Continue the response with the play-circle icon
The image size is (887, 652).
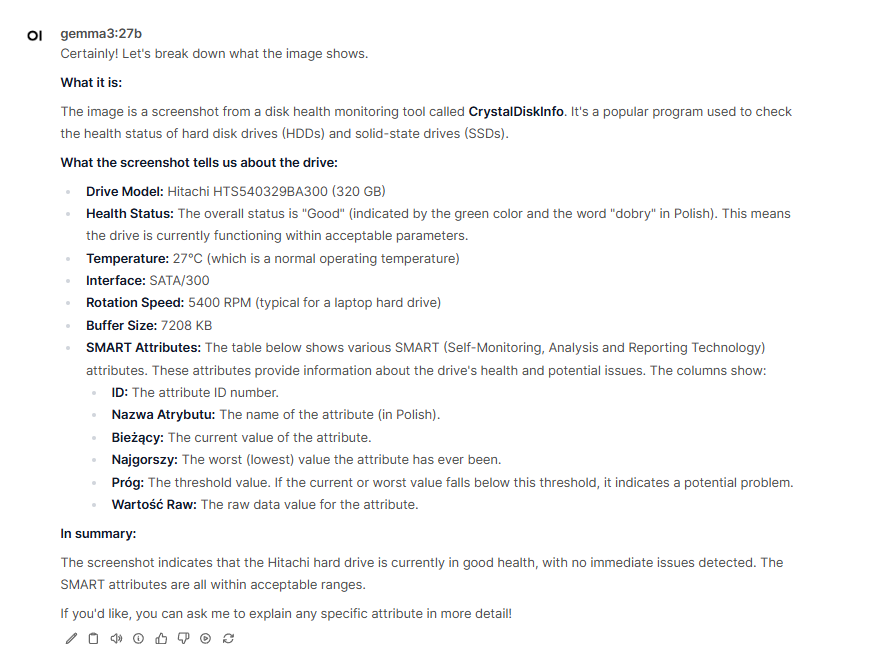205,638
